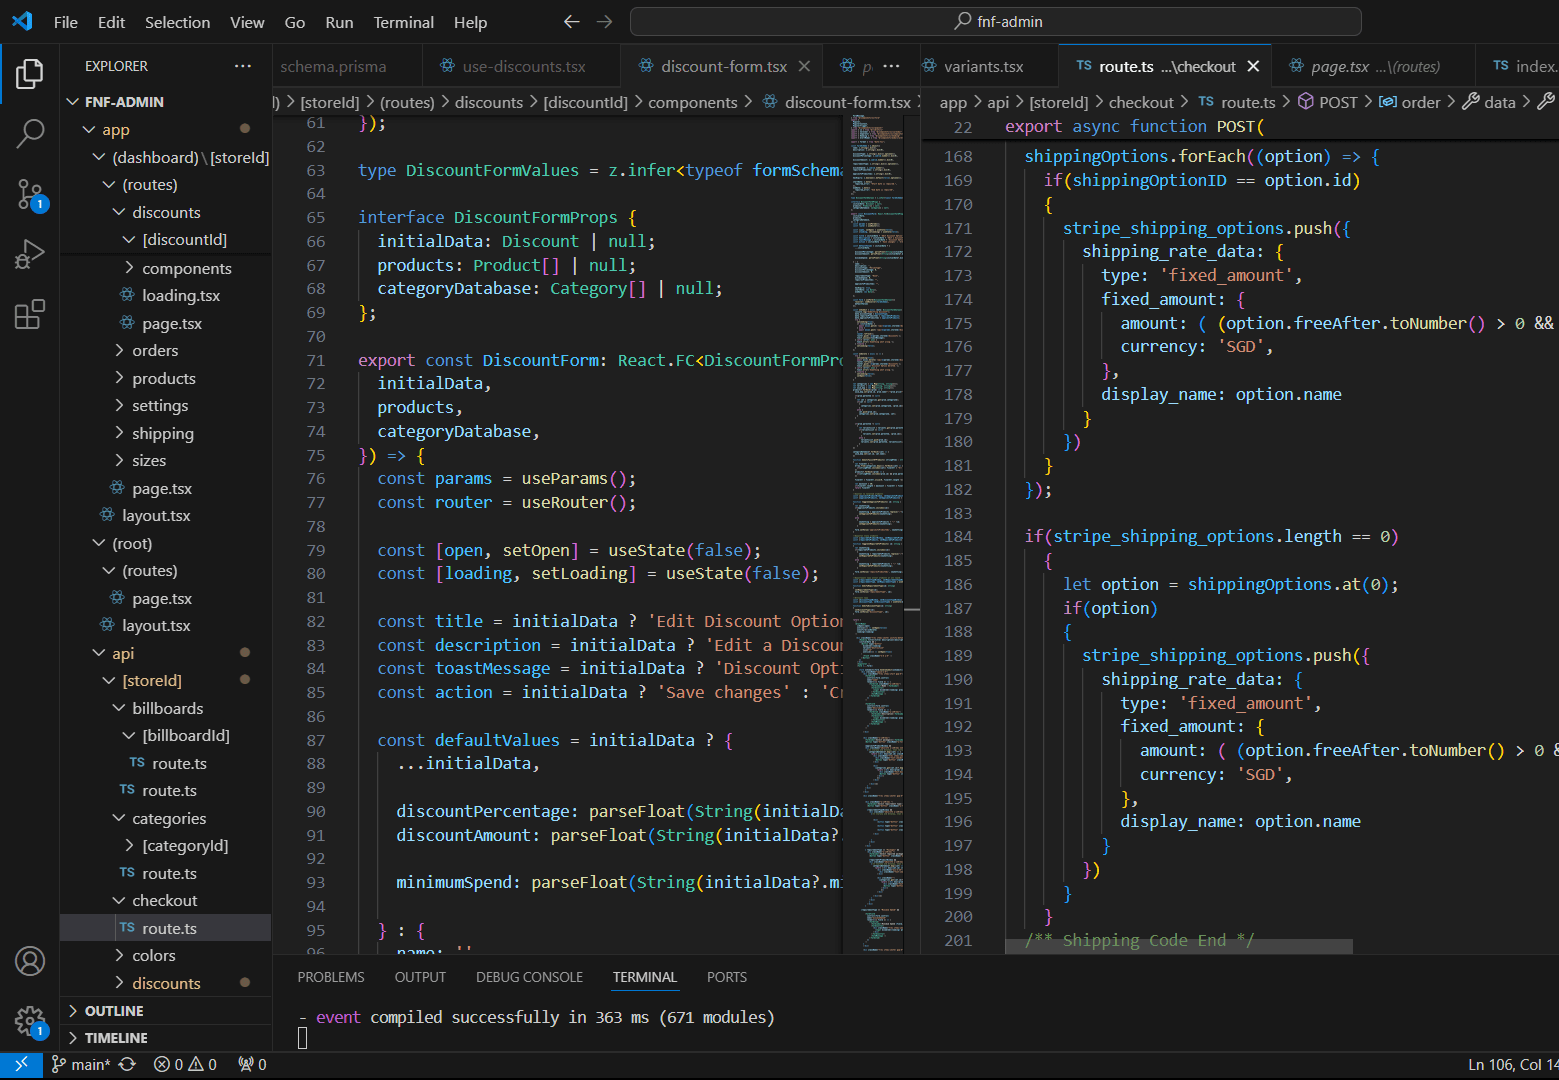Screen dimensions: 1559x1080
Task: Close the discount-form.tsx tab
Action: (x=804, y=65)
